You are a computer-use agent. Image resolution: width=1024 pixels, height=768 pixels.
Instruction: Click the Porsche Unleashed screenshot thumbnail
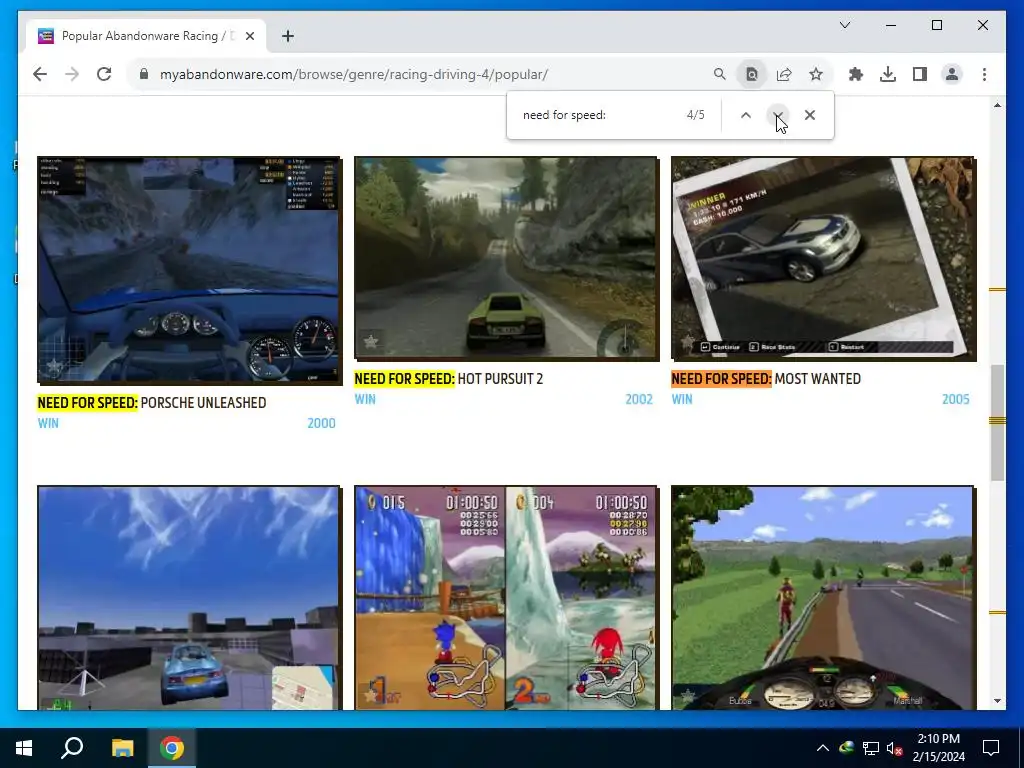[189, 270]
